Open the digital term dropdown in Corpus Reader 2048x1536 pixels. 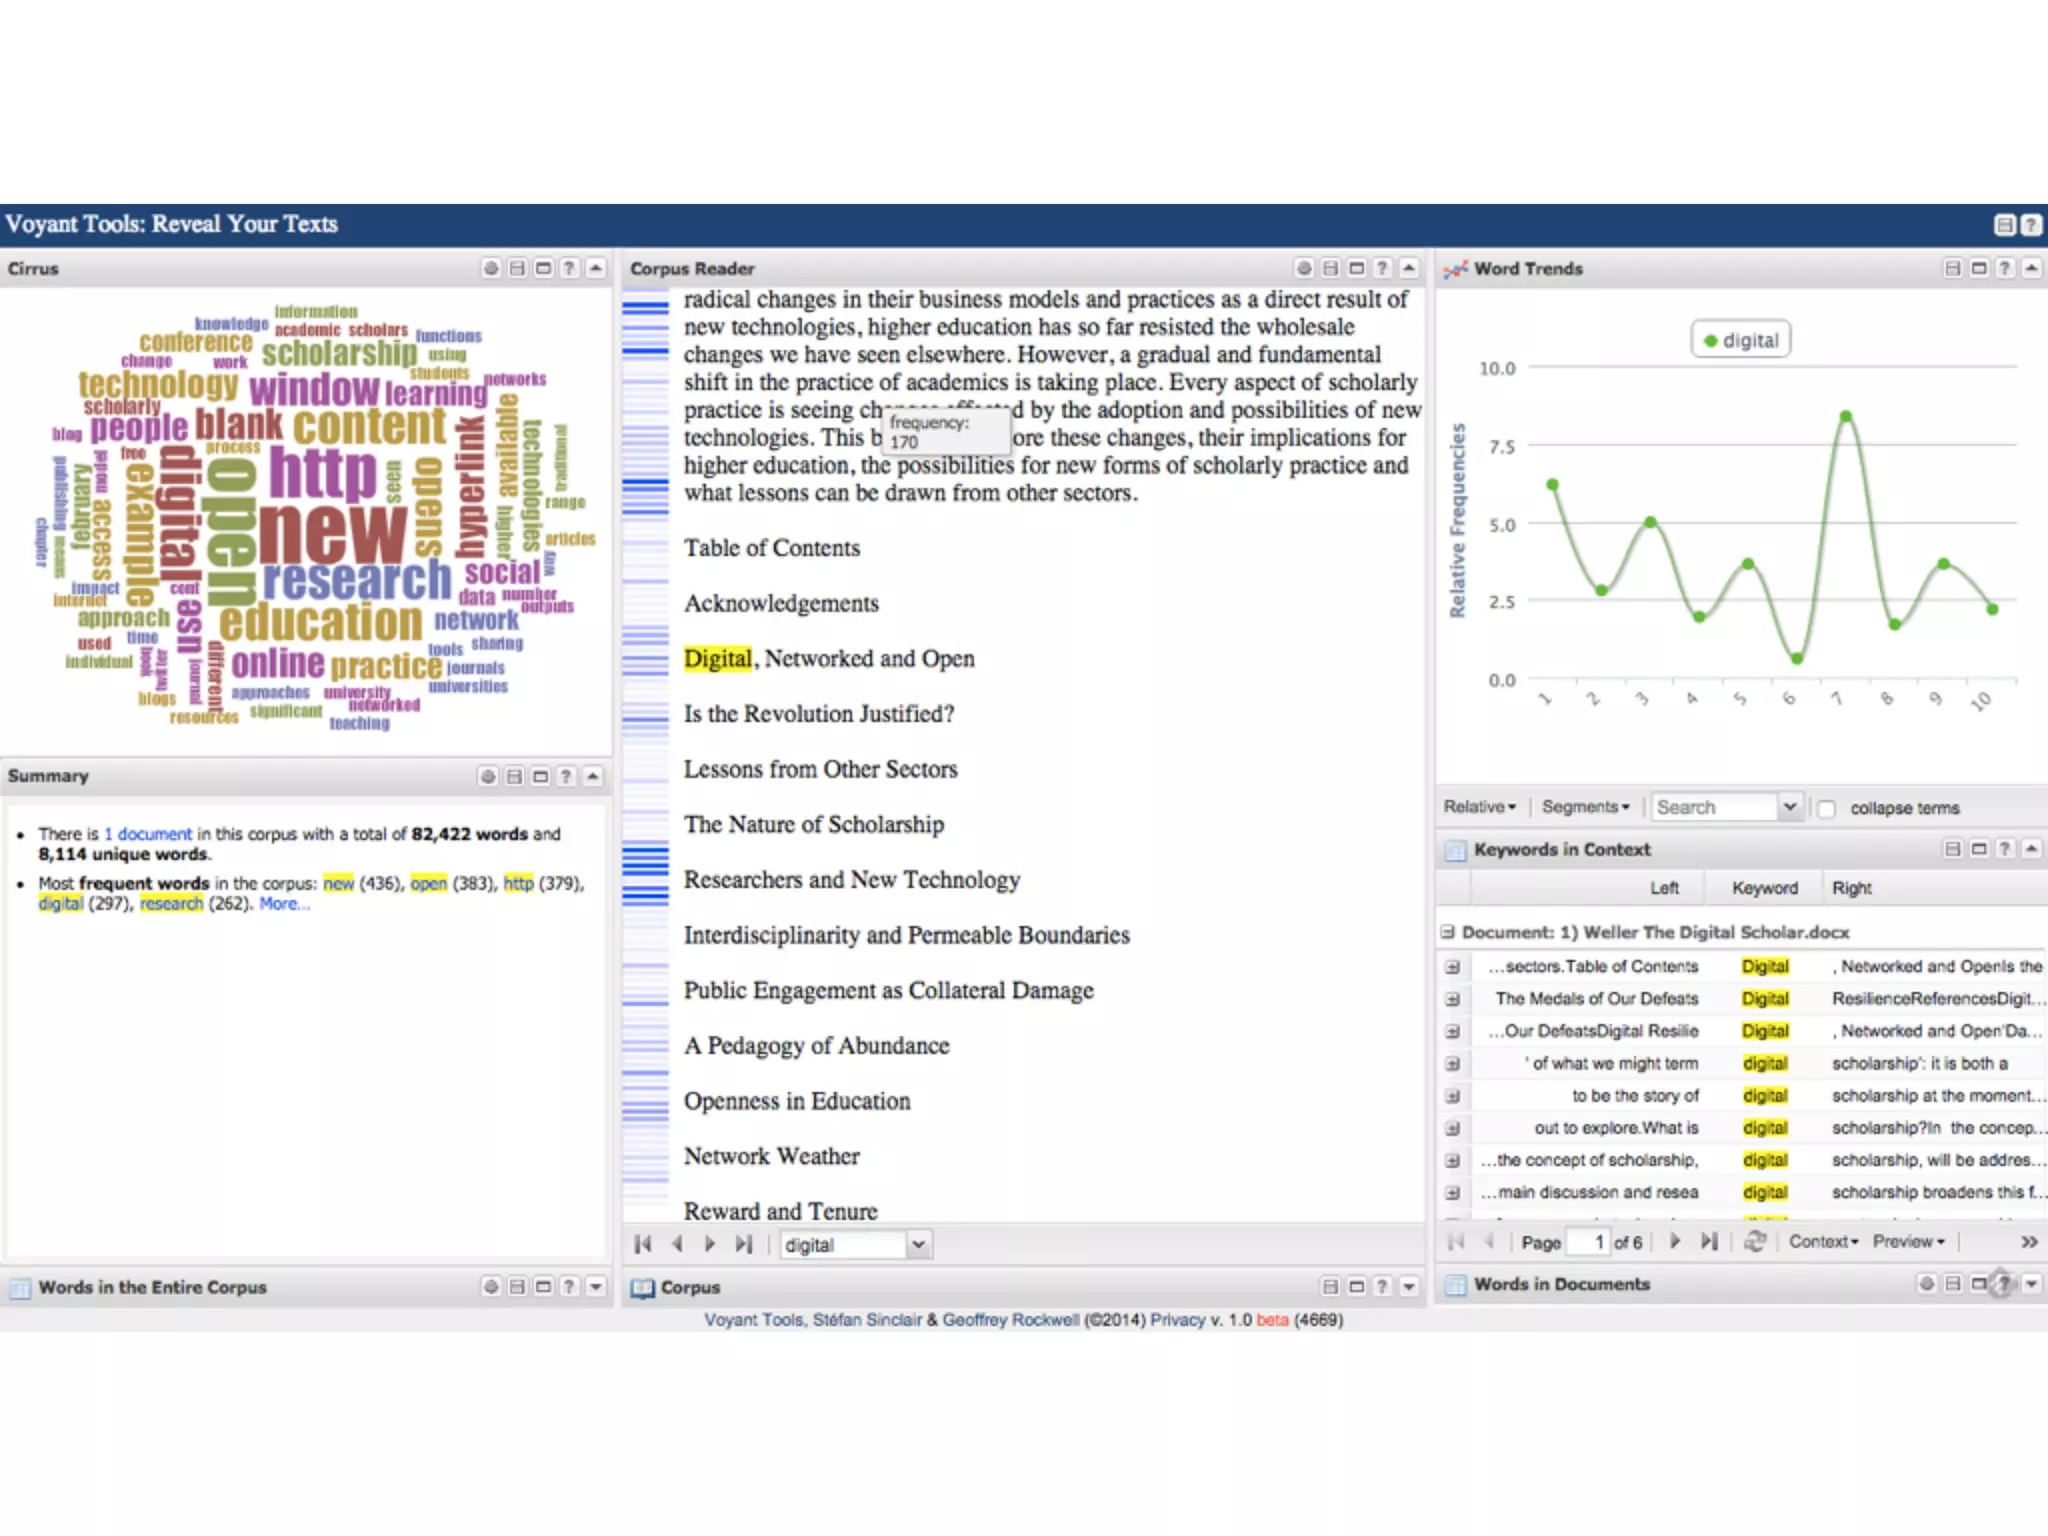[918, 1245]
